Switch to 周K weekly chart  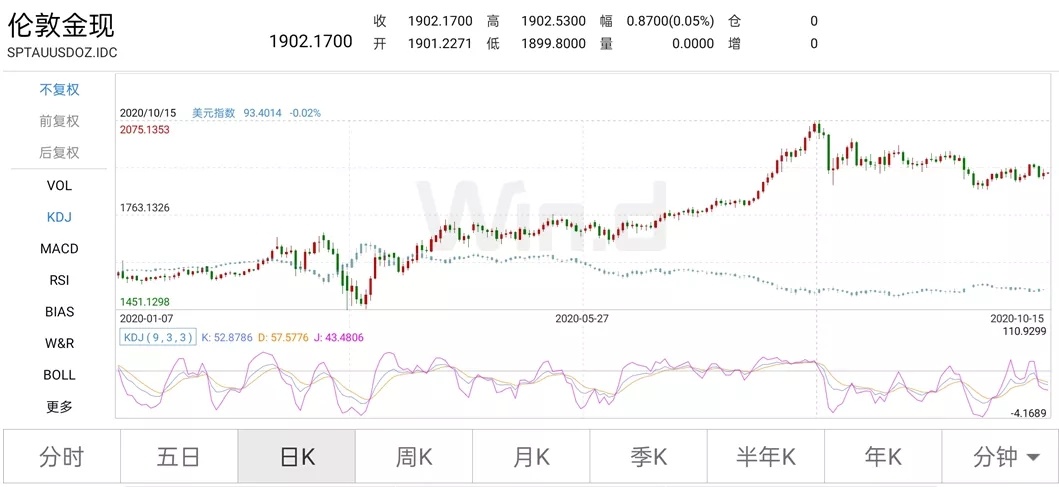click(x=413, y=457)
